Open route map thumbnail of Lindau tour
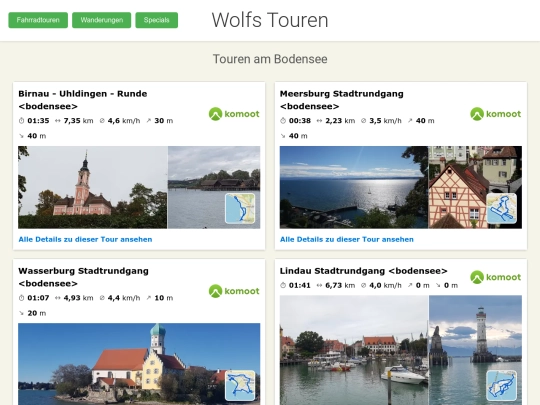This screenshot has height=405, width=540. pyautogui.click(x=502, y=385)
